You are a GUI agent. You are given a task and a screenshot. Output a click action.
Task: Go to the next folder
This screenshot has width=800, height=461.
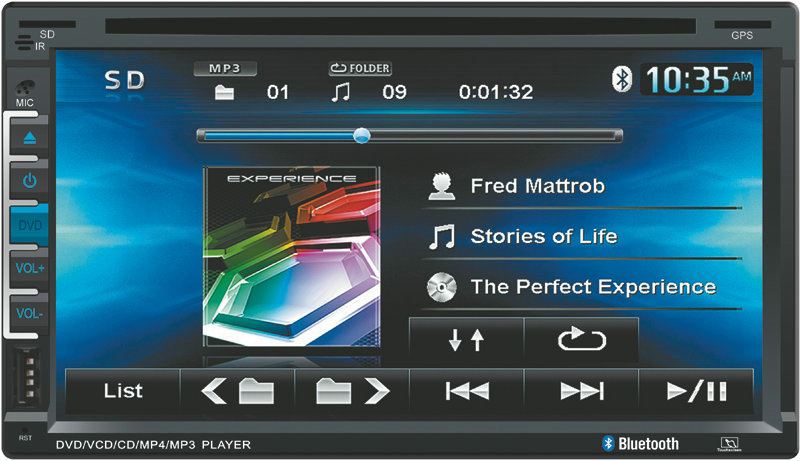pos(352,391)
